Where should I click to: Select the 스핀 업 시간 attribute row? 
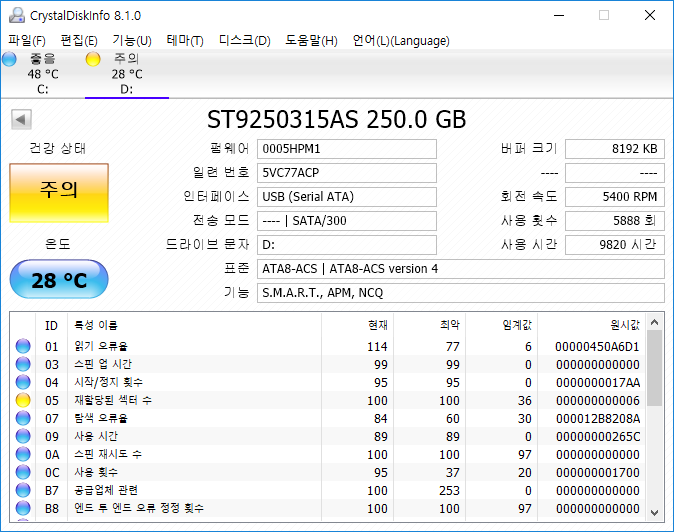click(328, 364)
